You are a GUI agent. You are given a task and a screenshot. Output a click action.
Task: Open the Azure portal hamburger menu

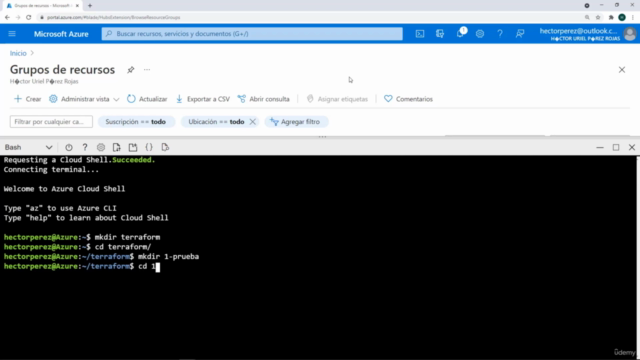(12, 33)
